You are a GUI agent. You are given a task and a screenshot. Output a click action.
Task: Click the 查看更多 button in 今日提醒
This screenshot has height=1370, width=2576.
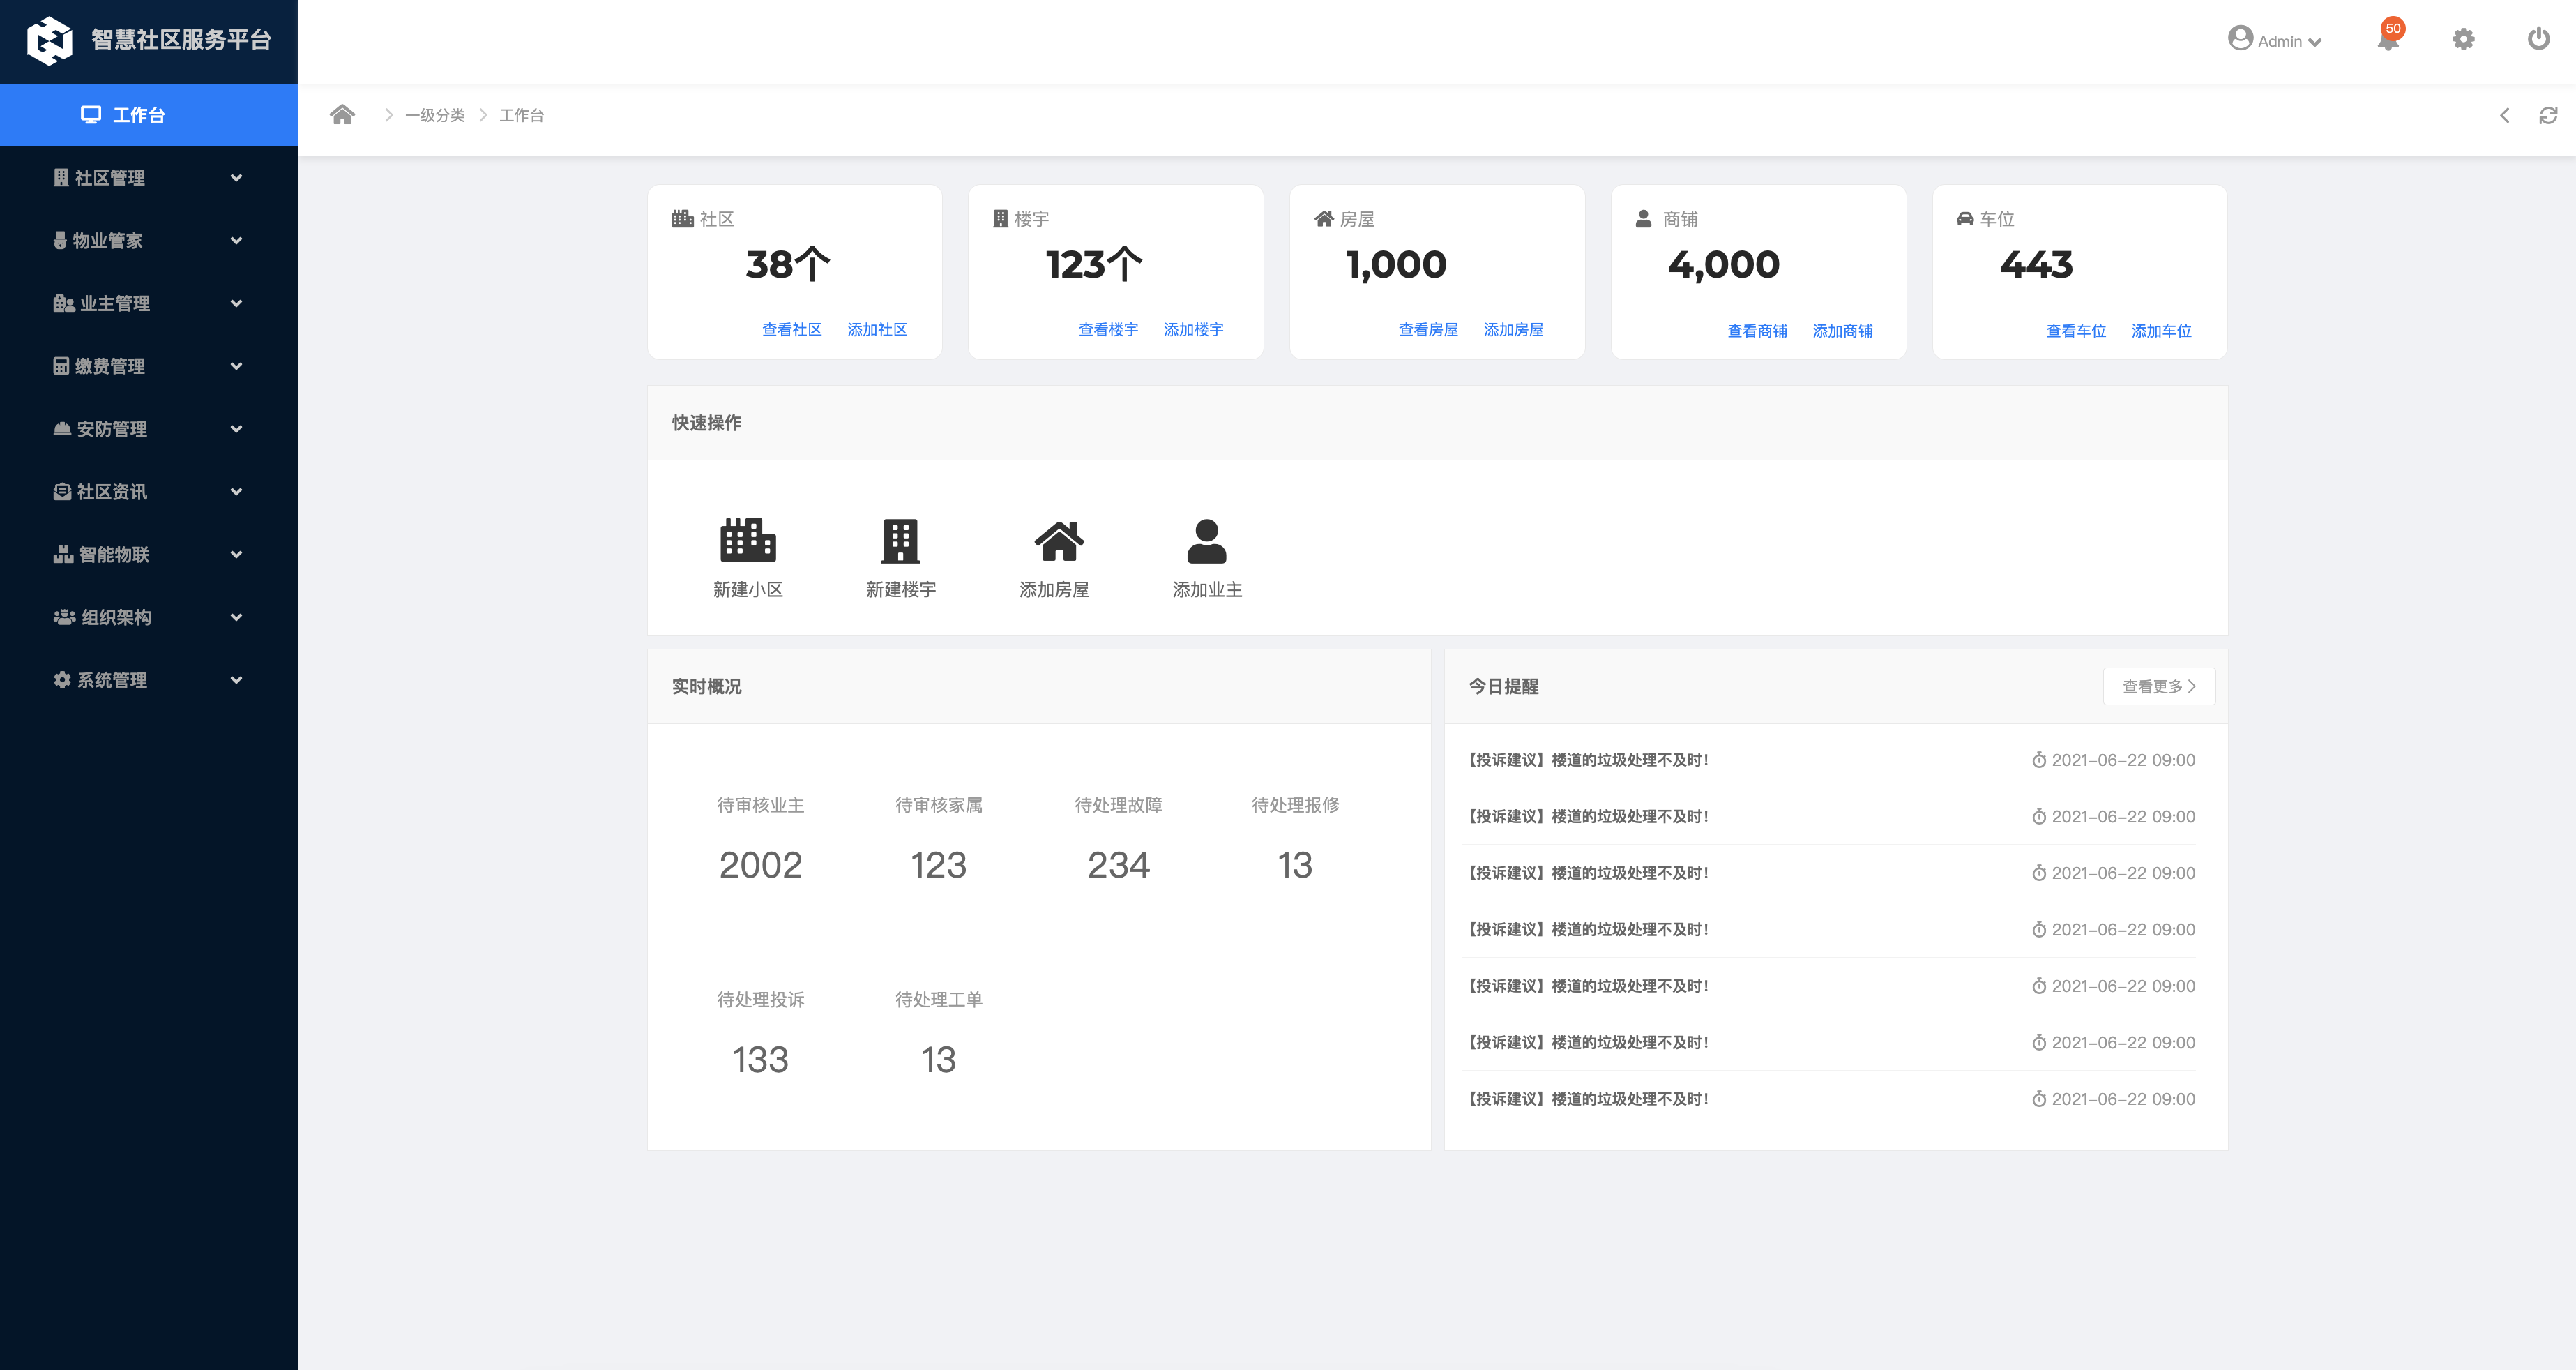click(x=2159, y=686)
